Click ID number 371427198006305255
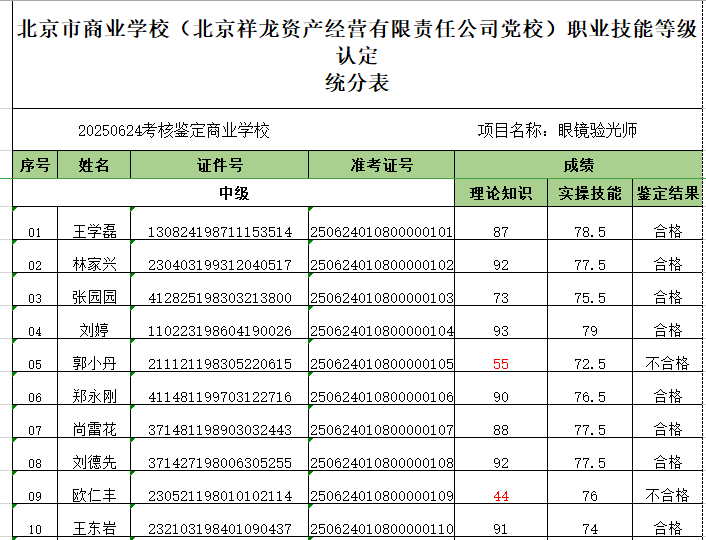Screen dimensions: 706x540 pos(220,463)
